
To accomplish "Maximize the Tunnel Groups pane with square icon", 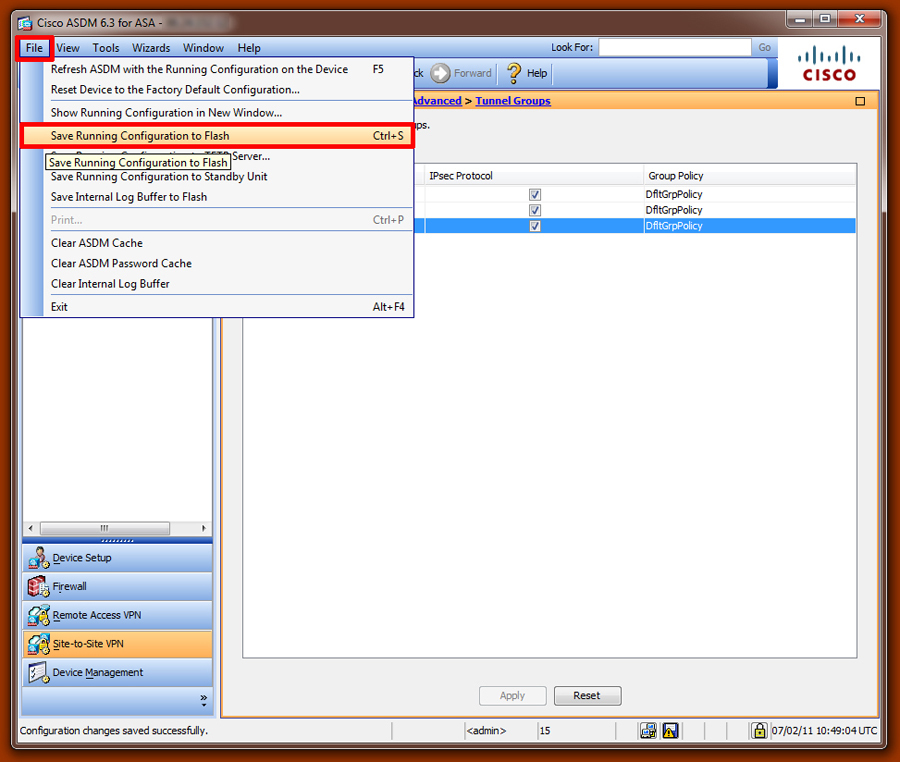I will [860, 101].
